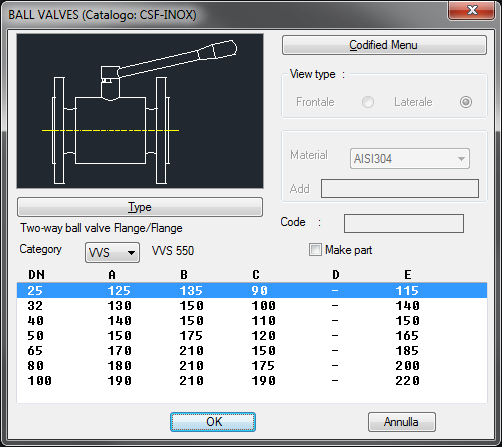Click the Code text field
This screenshot has width=502, height=447.
404,223
